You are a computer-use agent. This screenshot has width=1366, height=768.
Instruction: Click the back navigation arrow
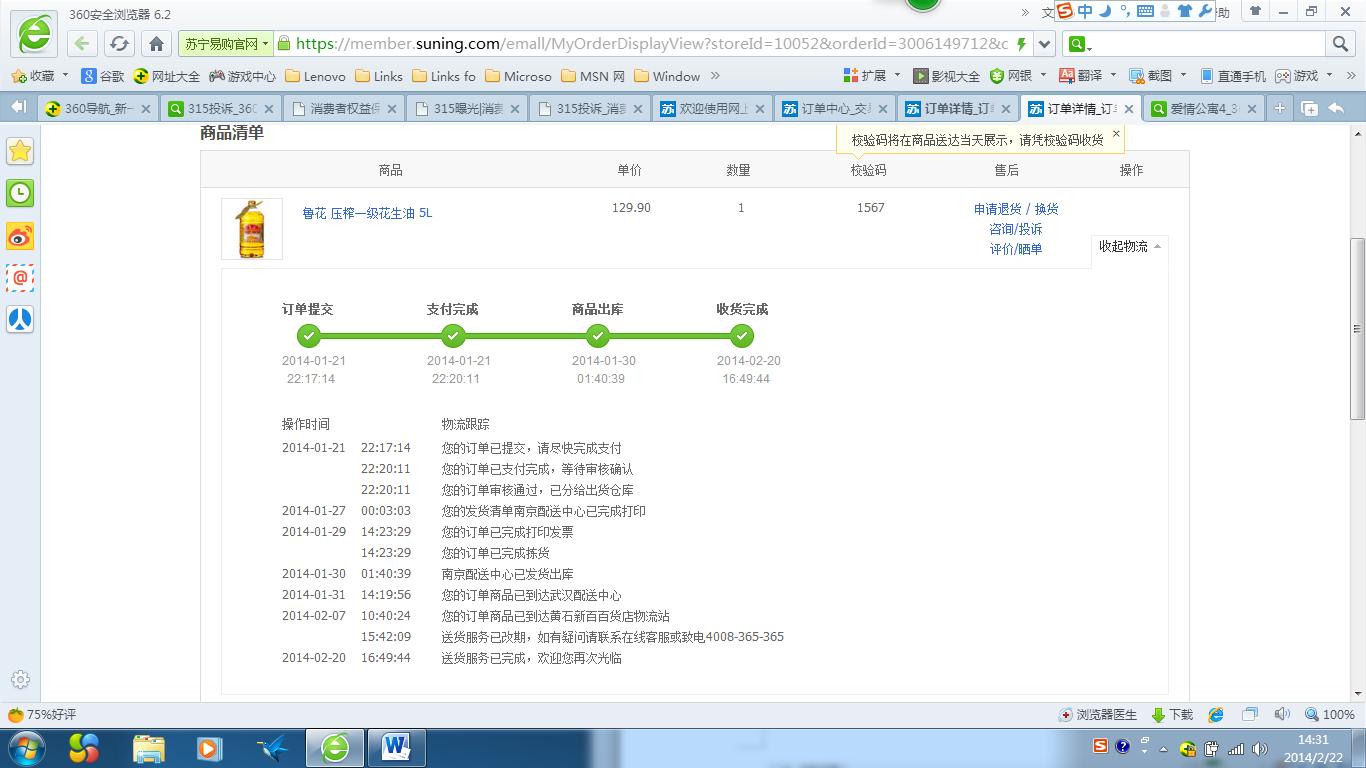pyautogui.click(x=82, y=44)
